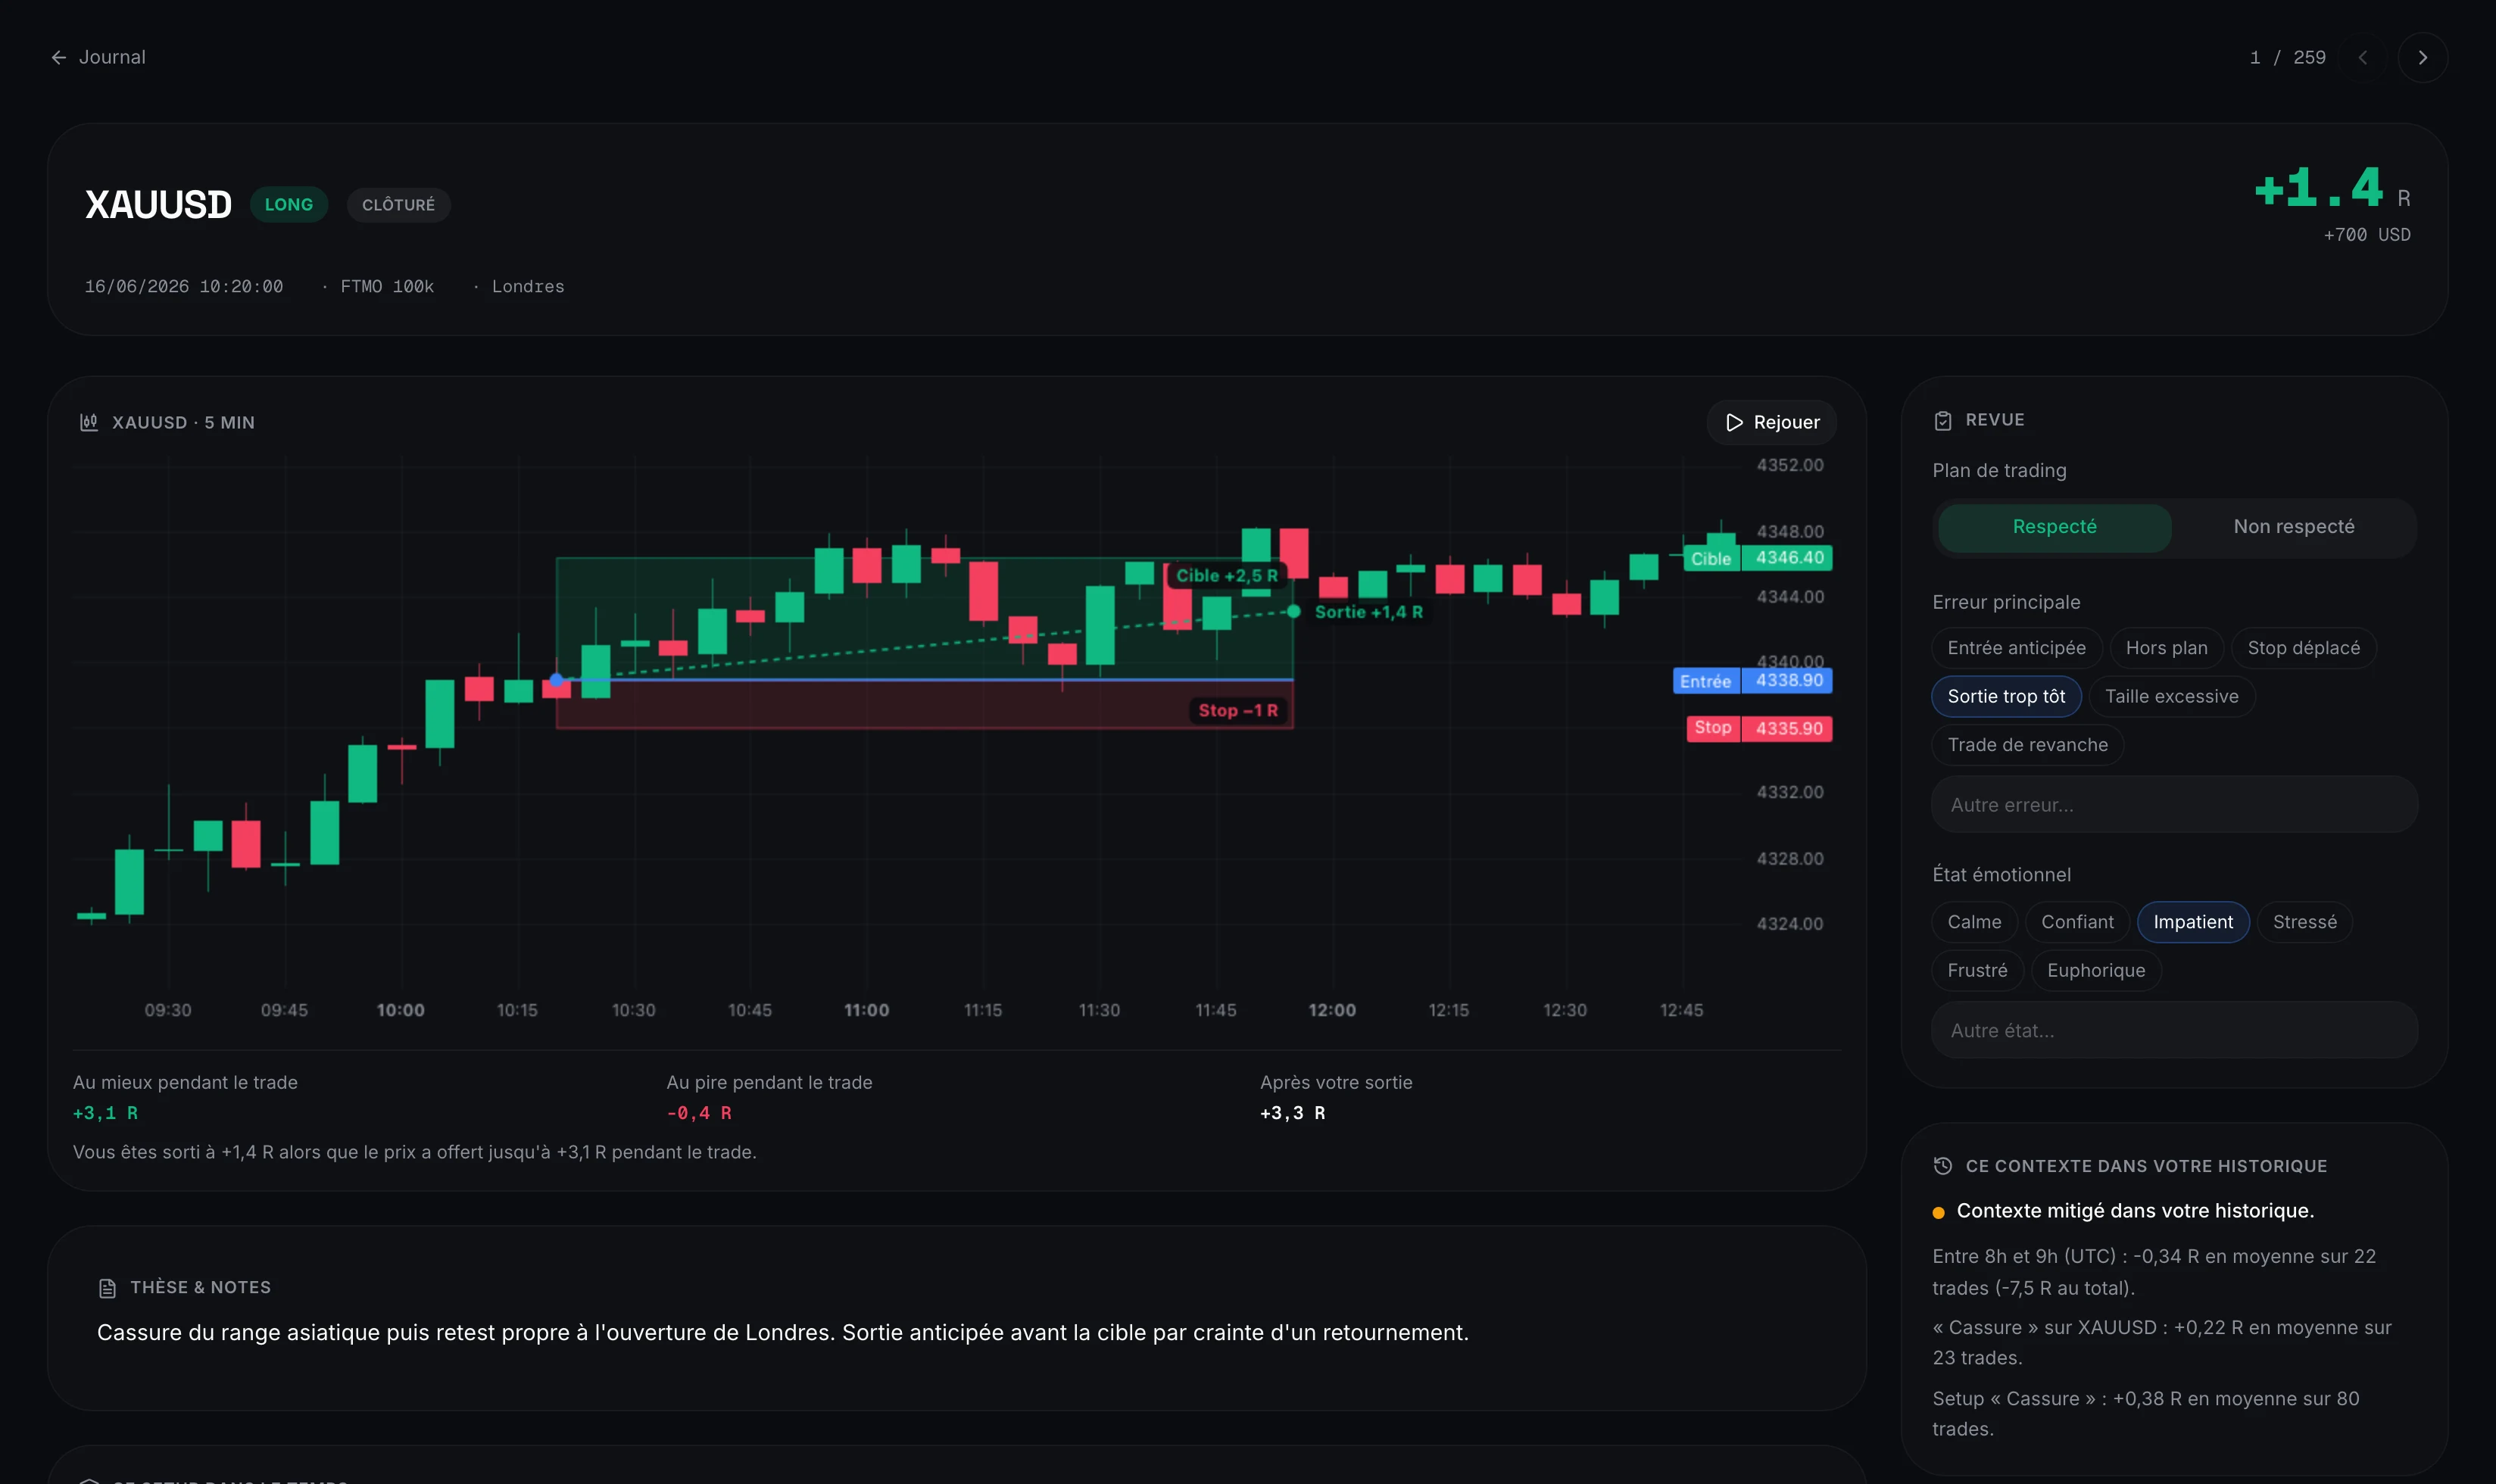Click the FTMO 100k account text

click(386, 287)
